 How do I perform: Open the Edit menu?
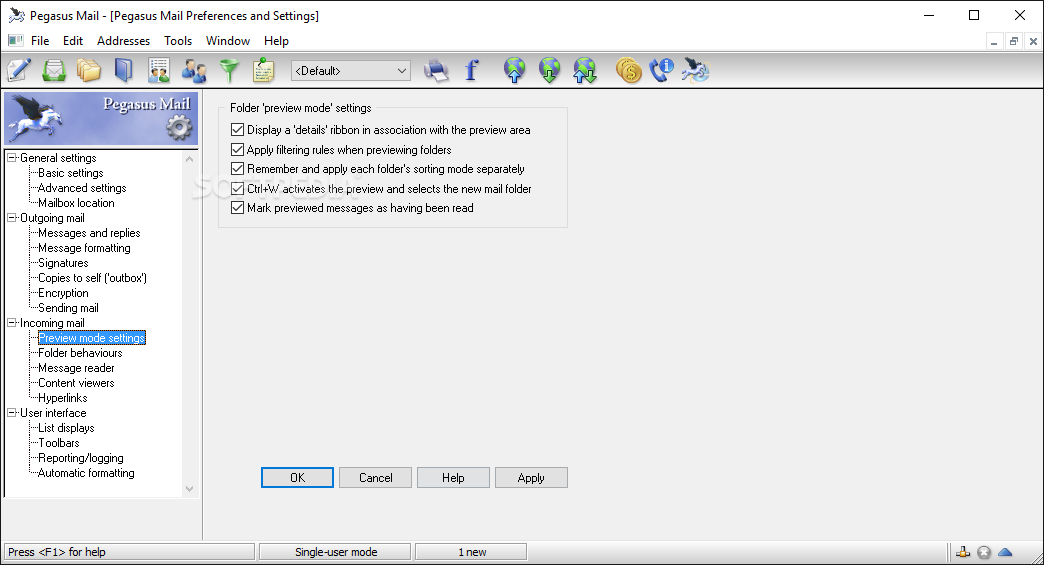click(73, 41)
